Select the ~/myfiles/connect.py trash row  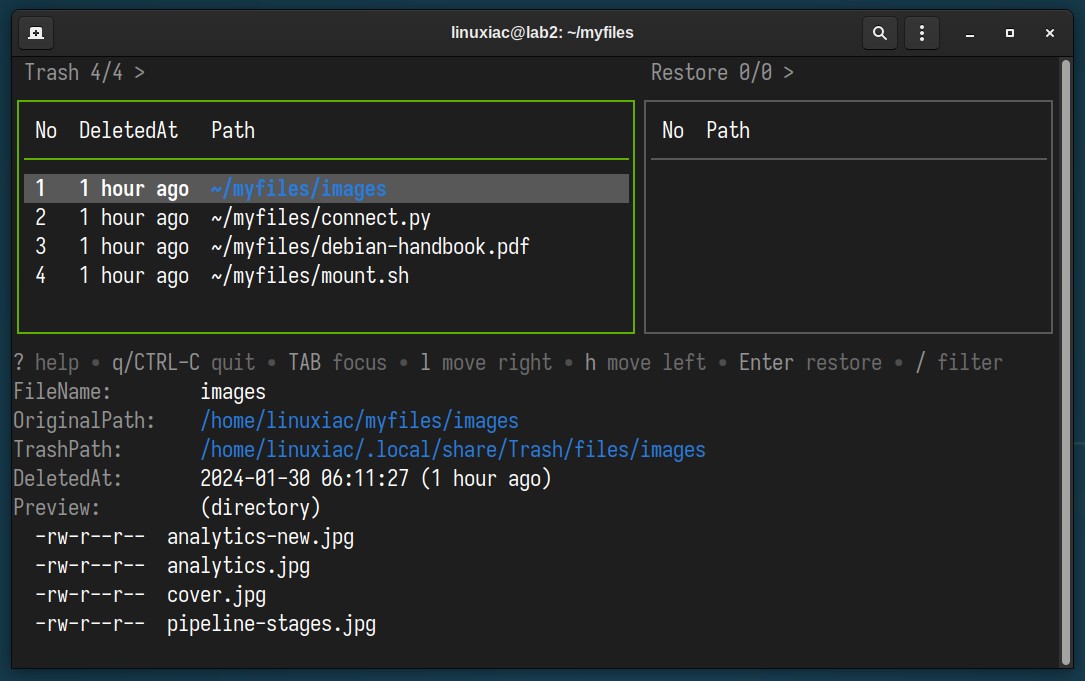coord(326,217)
